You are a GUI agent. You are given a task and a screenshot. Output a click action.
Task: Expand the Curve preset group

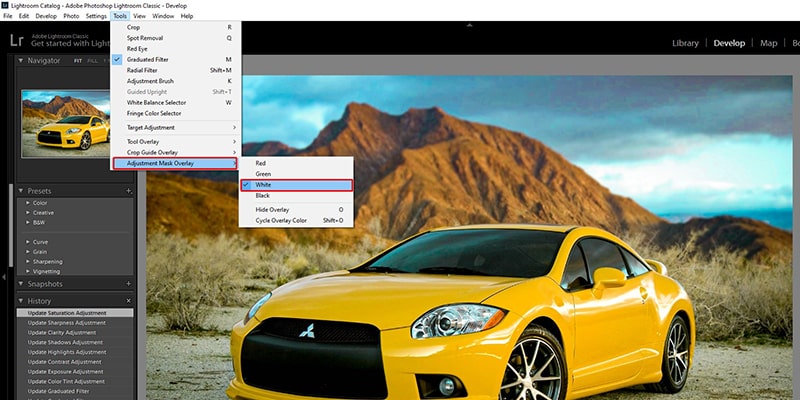click(x=28, y=242)
